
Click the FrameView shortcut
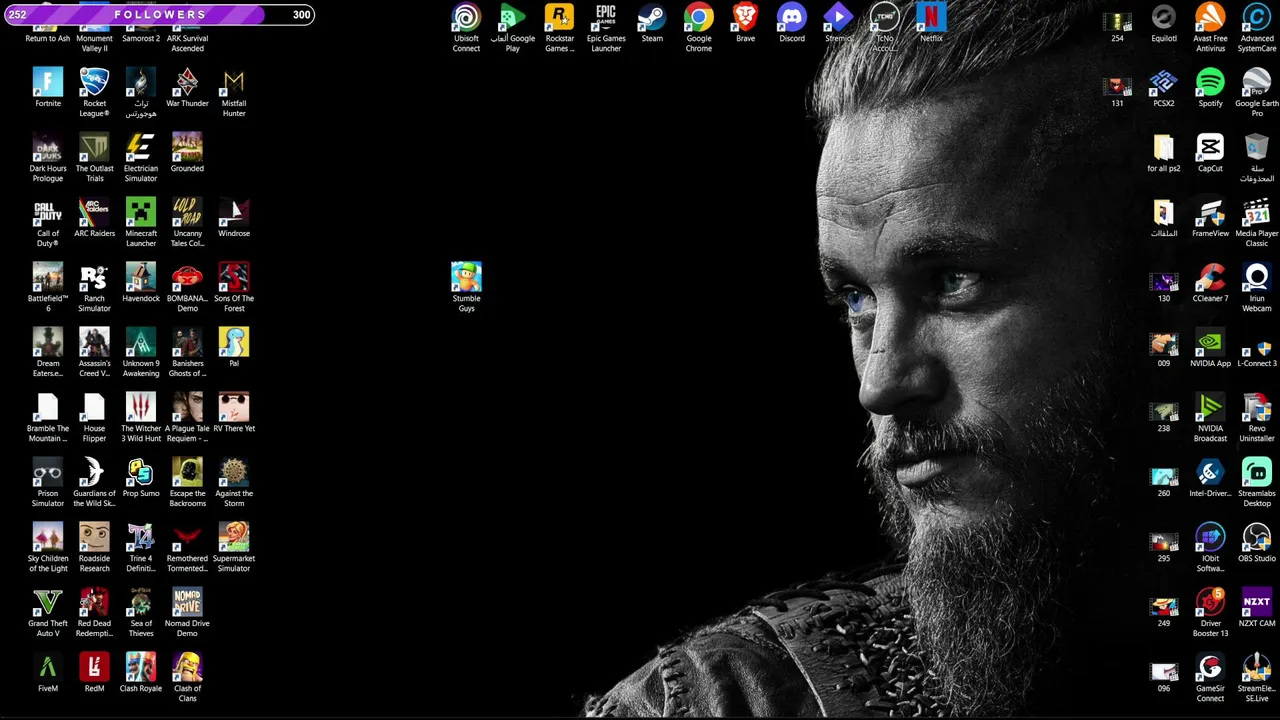[1210, 212]
